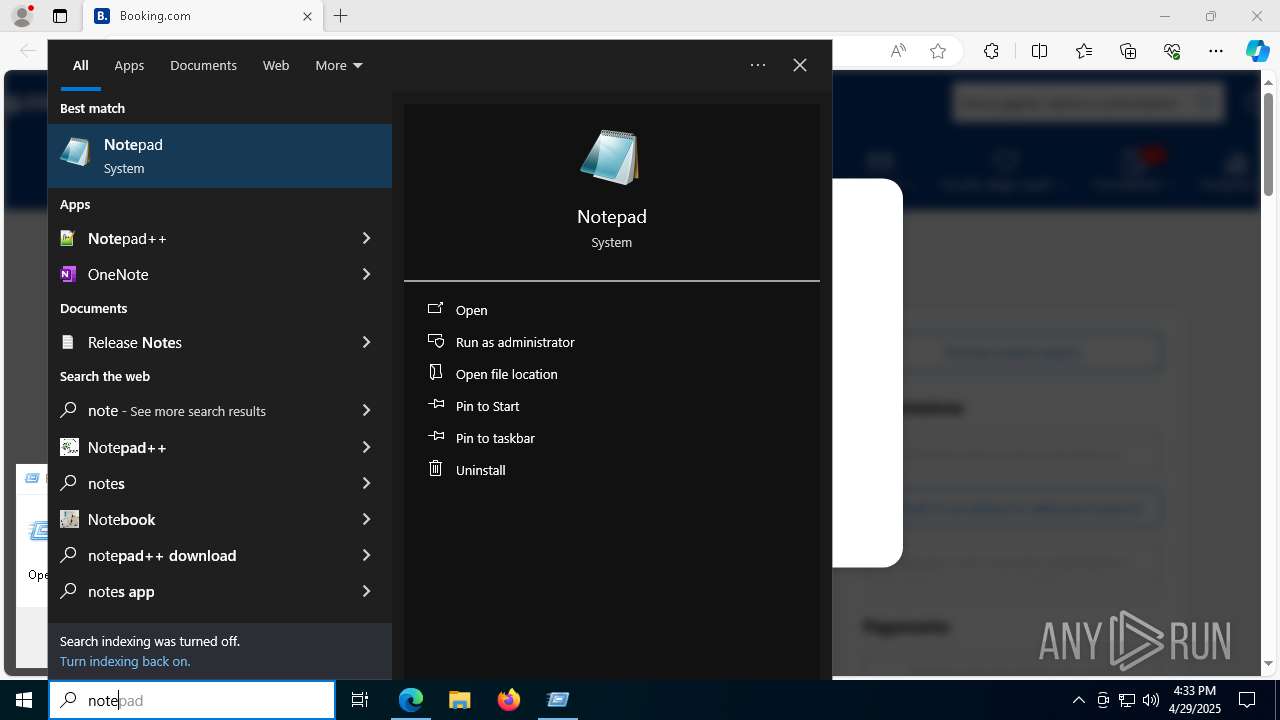
Task: Open Microsoft Edge from taskbar
Action: coord(411,700)
